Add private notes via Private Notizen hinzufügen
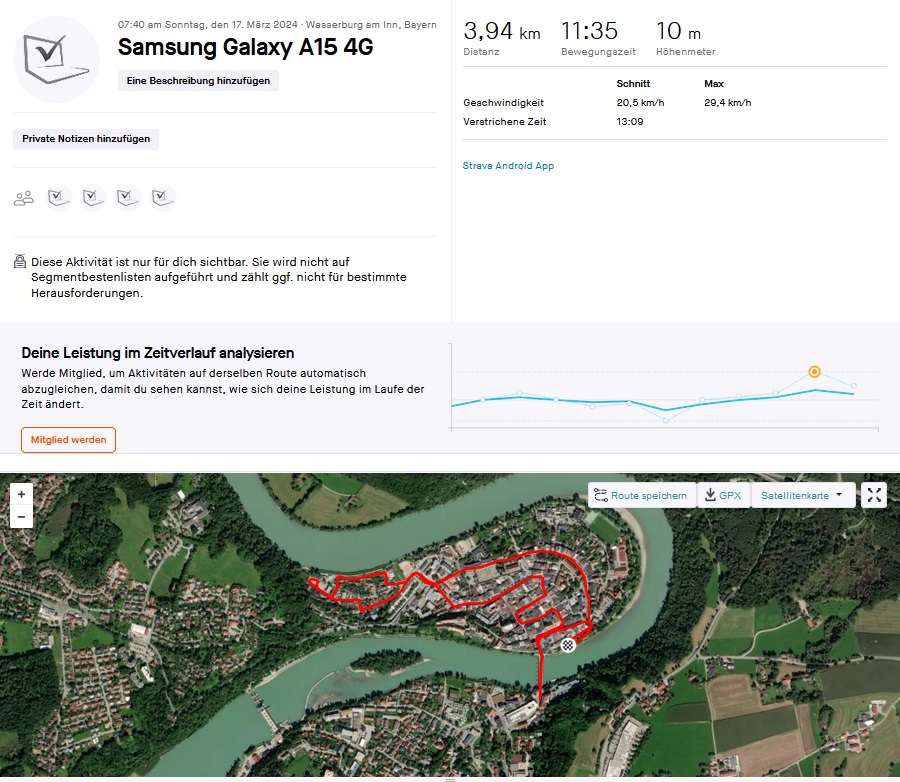 86,139
